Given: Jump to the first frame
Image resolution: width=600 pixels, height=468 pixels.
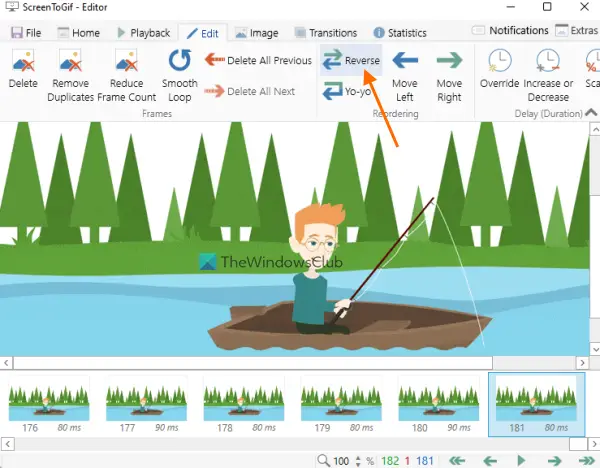Looking at the screenshot, I should click(x=457, y=461).
